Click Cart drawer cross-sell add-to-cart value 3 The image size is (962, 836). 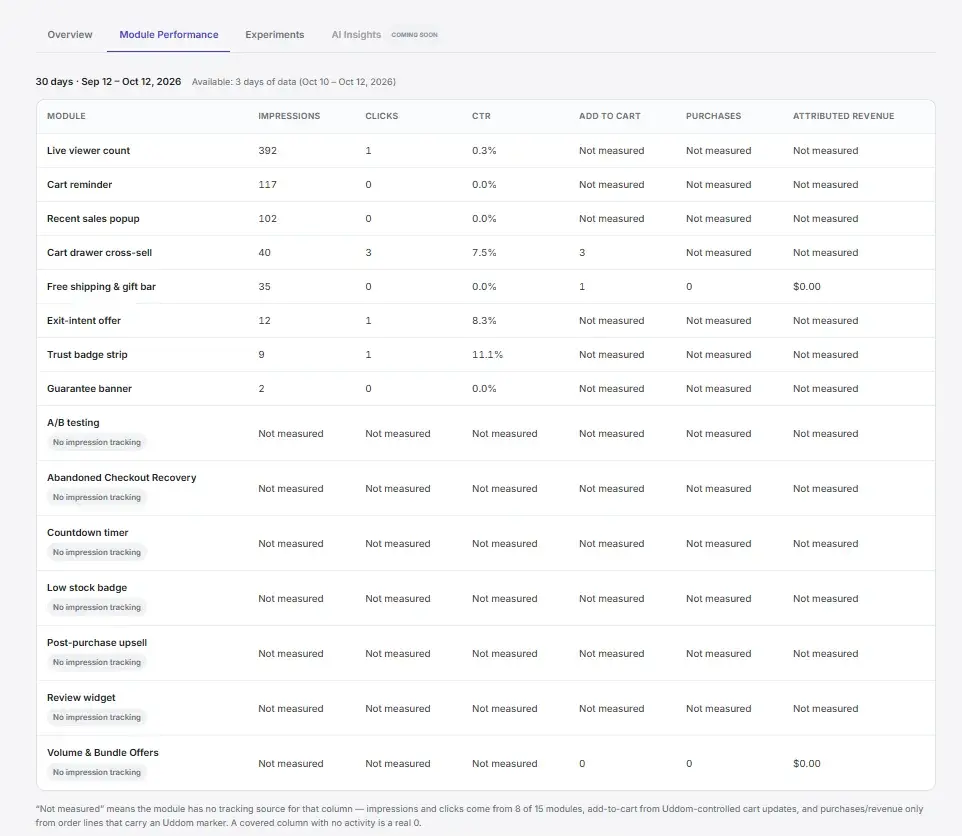[582, 253]
